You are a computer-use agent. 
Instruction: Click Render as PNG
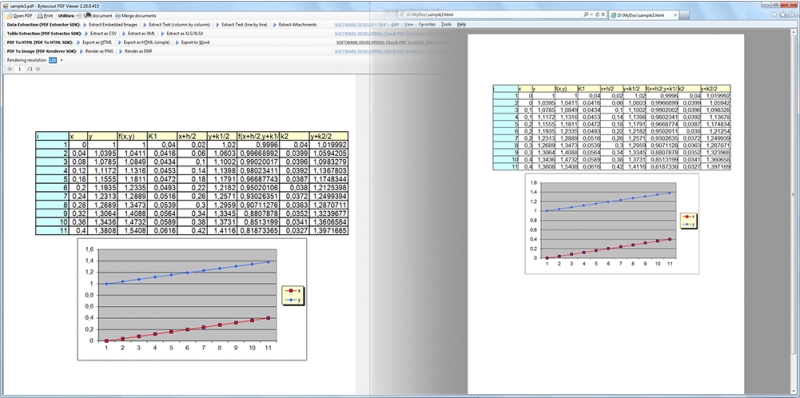tap(96, 52)
